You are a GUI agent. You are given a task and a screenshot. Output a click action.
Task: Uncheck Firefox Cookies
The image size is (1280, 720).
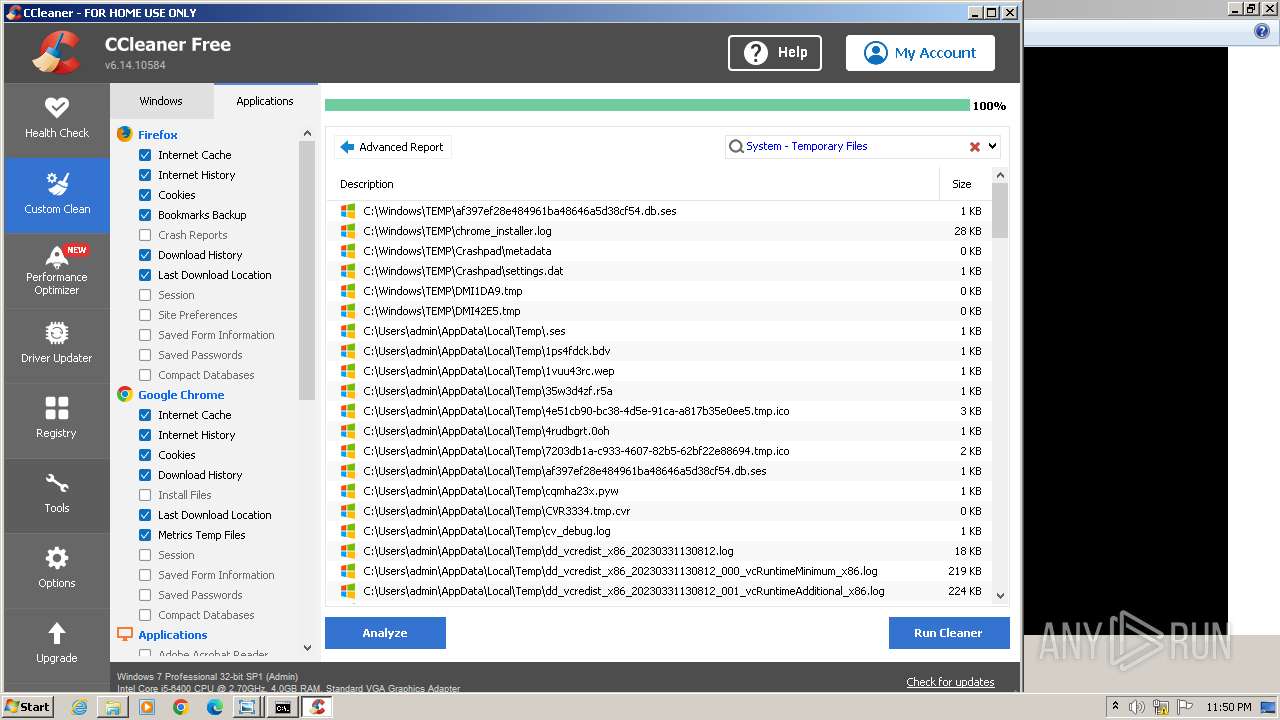[145, 195]
